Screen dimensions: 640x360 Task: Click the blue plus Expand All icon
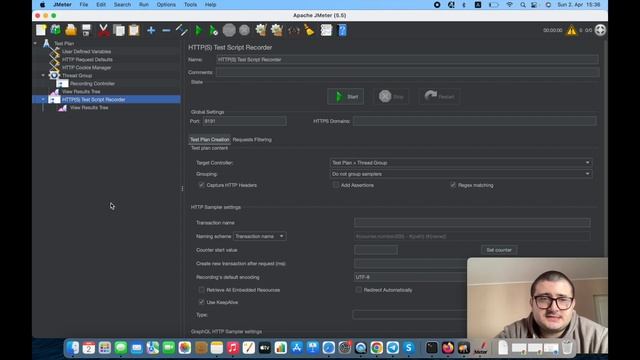(x=151, y=30)
